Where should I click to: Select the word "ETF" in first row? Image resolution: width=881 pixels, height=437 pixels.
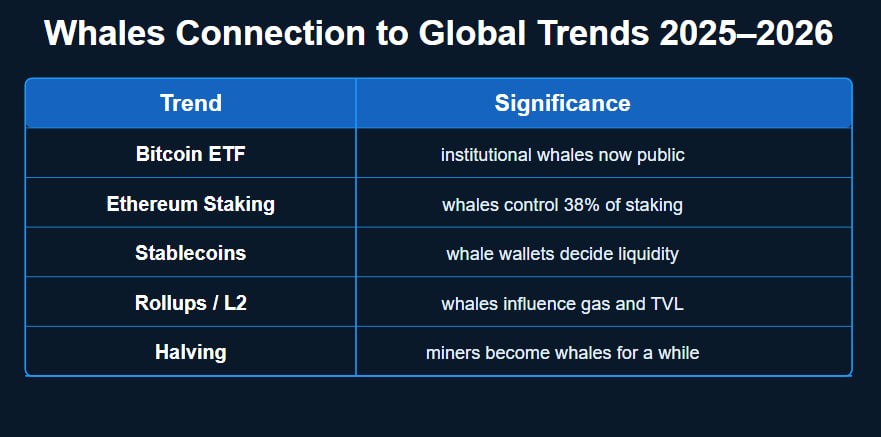coord(226,155)
